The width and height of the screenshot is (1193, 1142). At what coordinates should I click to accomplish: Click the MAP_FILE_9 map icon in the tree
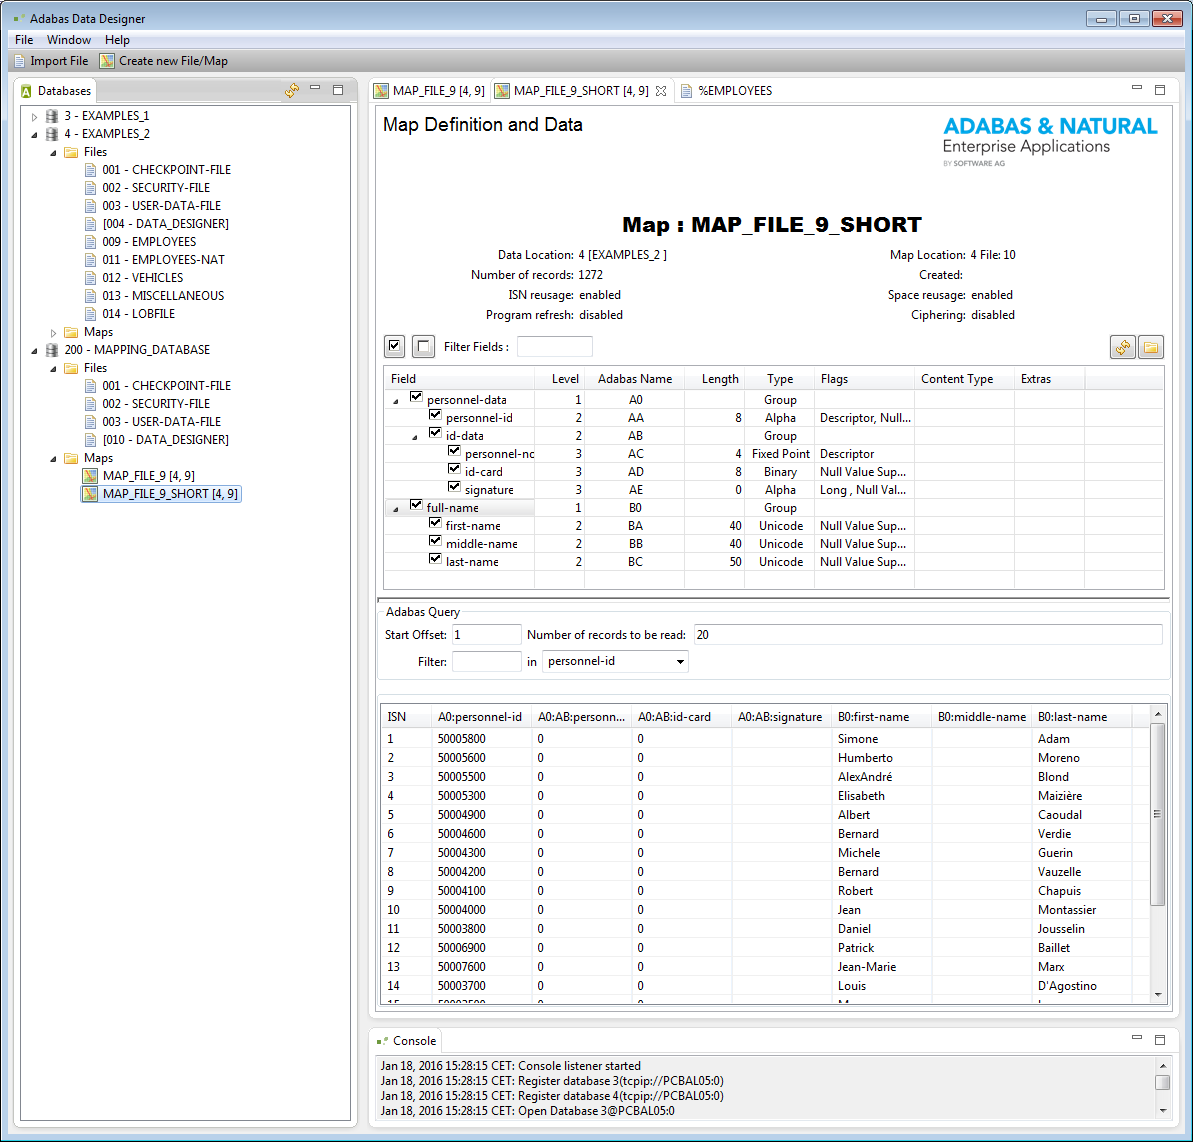(x=90, y=475)
